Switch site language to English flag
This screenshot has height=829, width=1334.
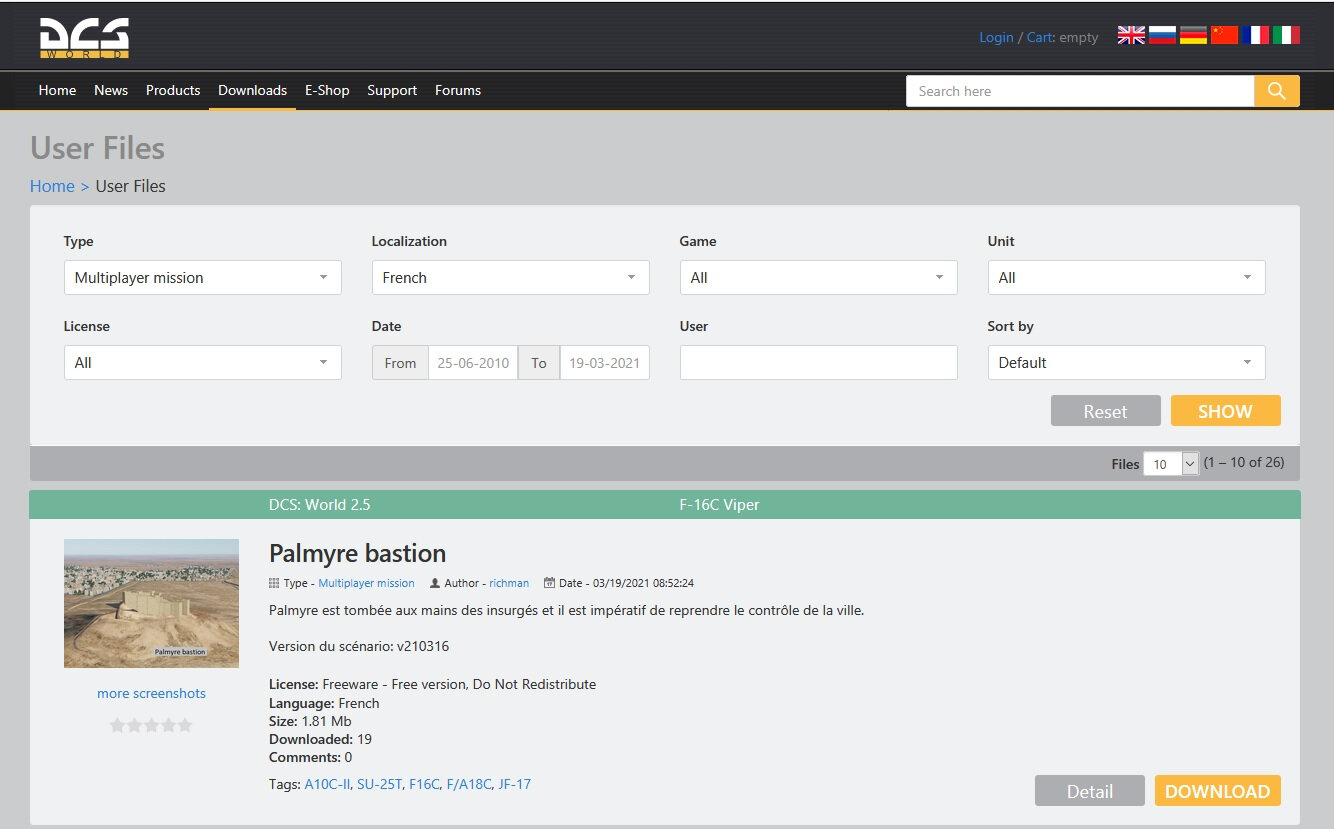tap(1131, 35)
